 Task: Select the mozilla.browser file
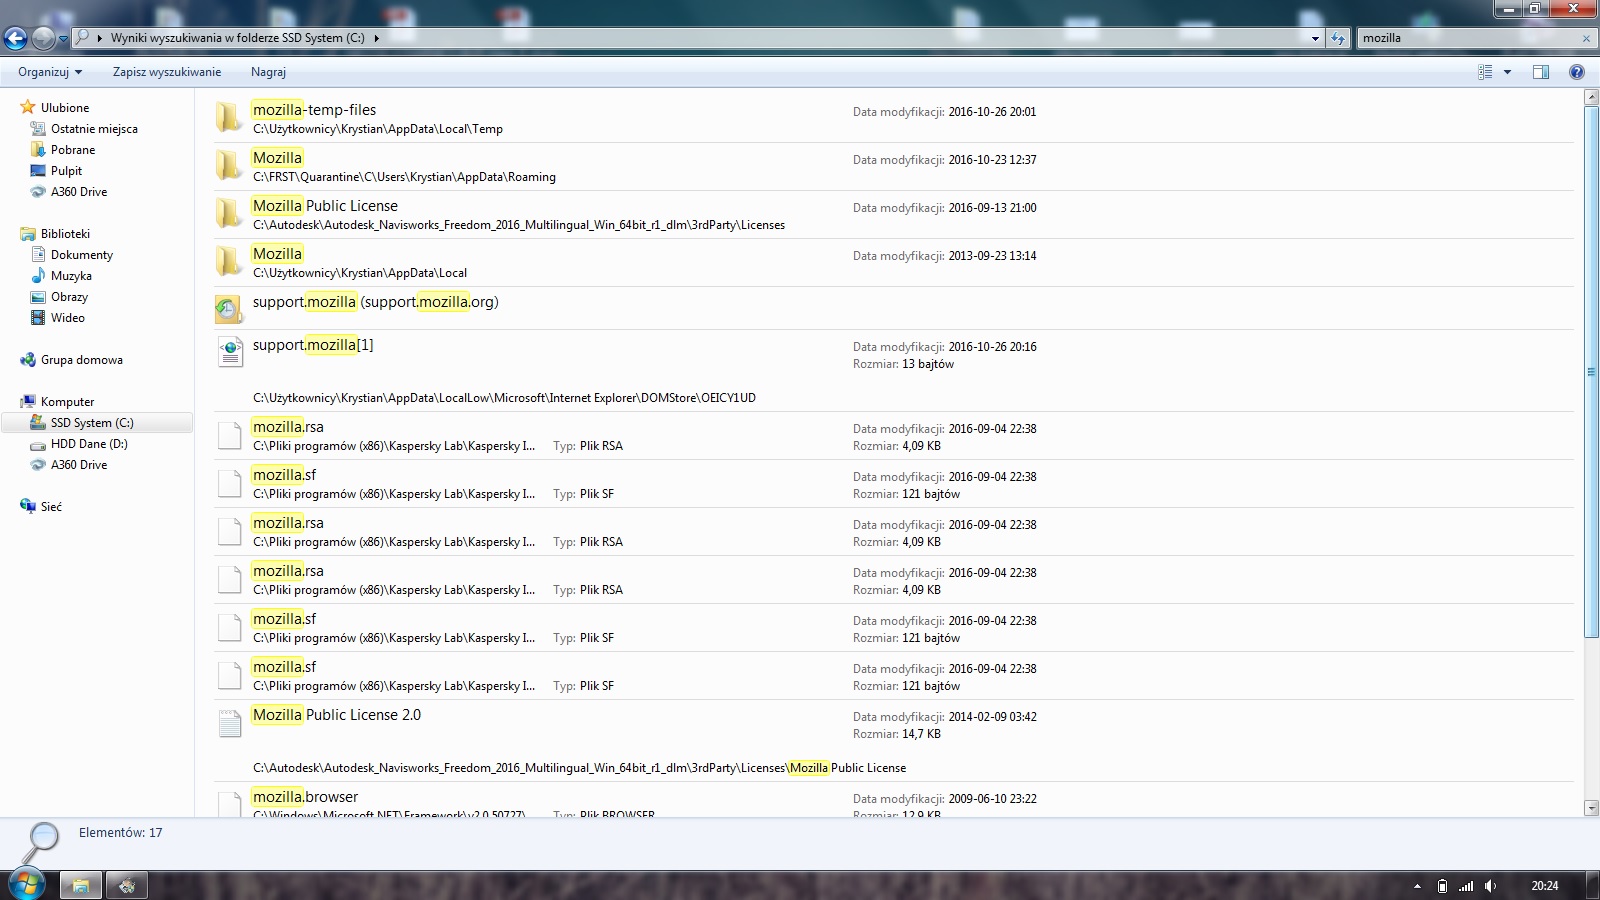point(893,800)
